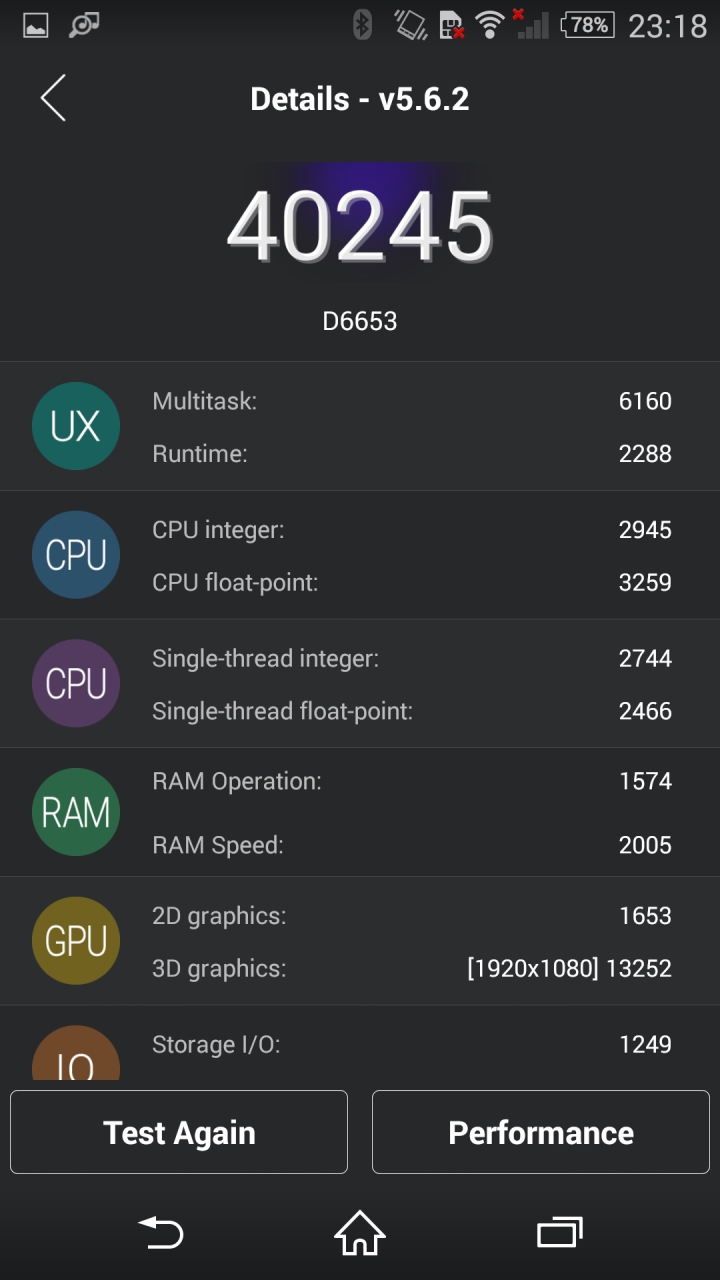Image resolution: width=720 pixels, height=1280 pixels.
Task: Tap the back arrow beside Details
Action: pyautogui.click(x=53, y=98)
